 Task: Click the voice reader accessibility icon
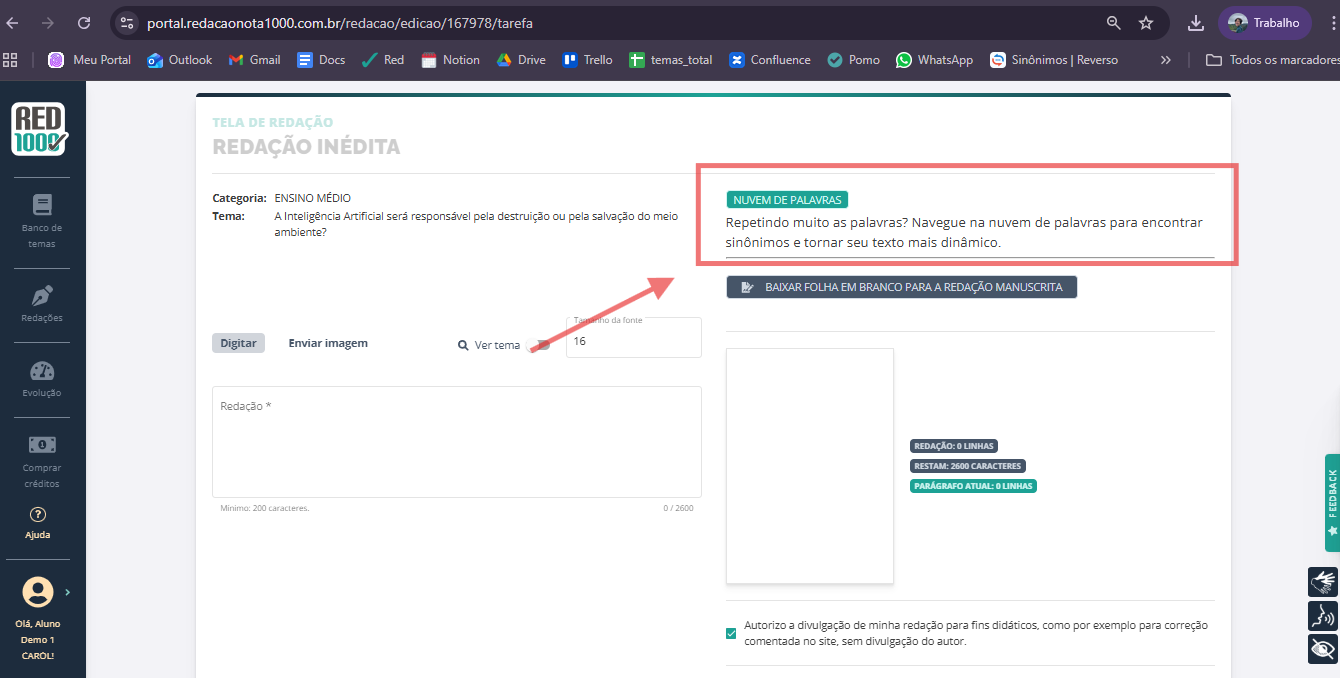(x=1323, y=615)
